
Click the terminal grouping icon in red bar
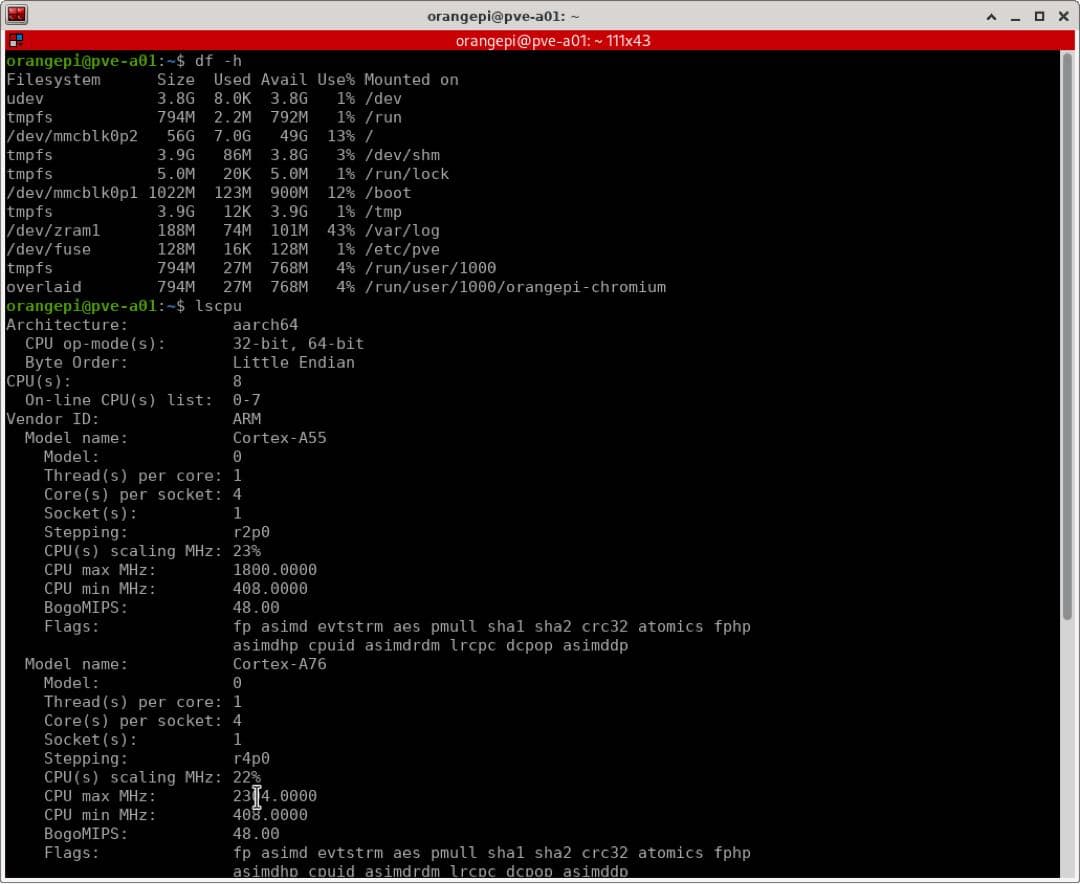coord(15,41)
